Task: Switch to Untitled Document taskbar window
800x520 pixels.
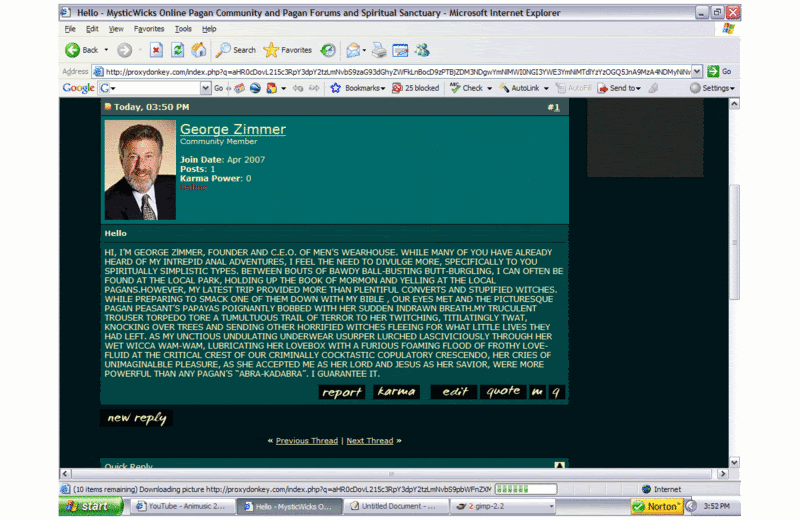Action: click(x=394, y=506)
